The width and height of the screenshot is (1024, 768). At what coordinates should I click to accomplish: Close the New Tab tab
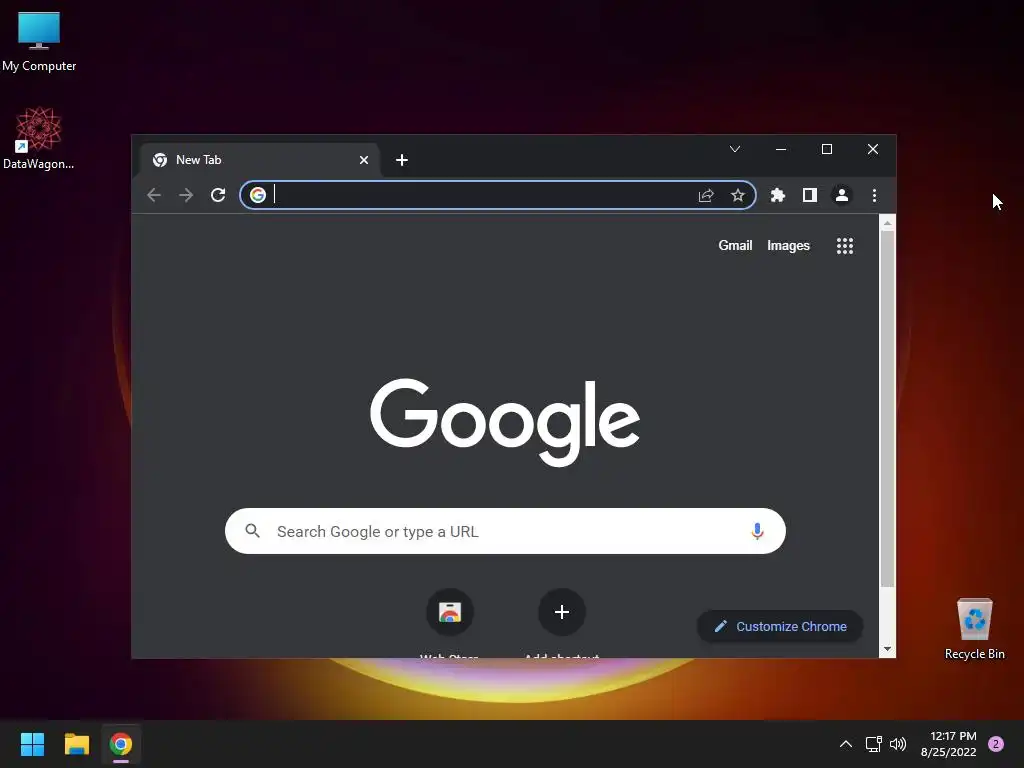point(364,160)
